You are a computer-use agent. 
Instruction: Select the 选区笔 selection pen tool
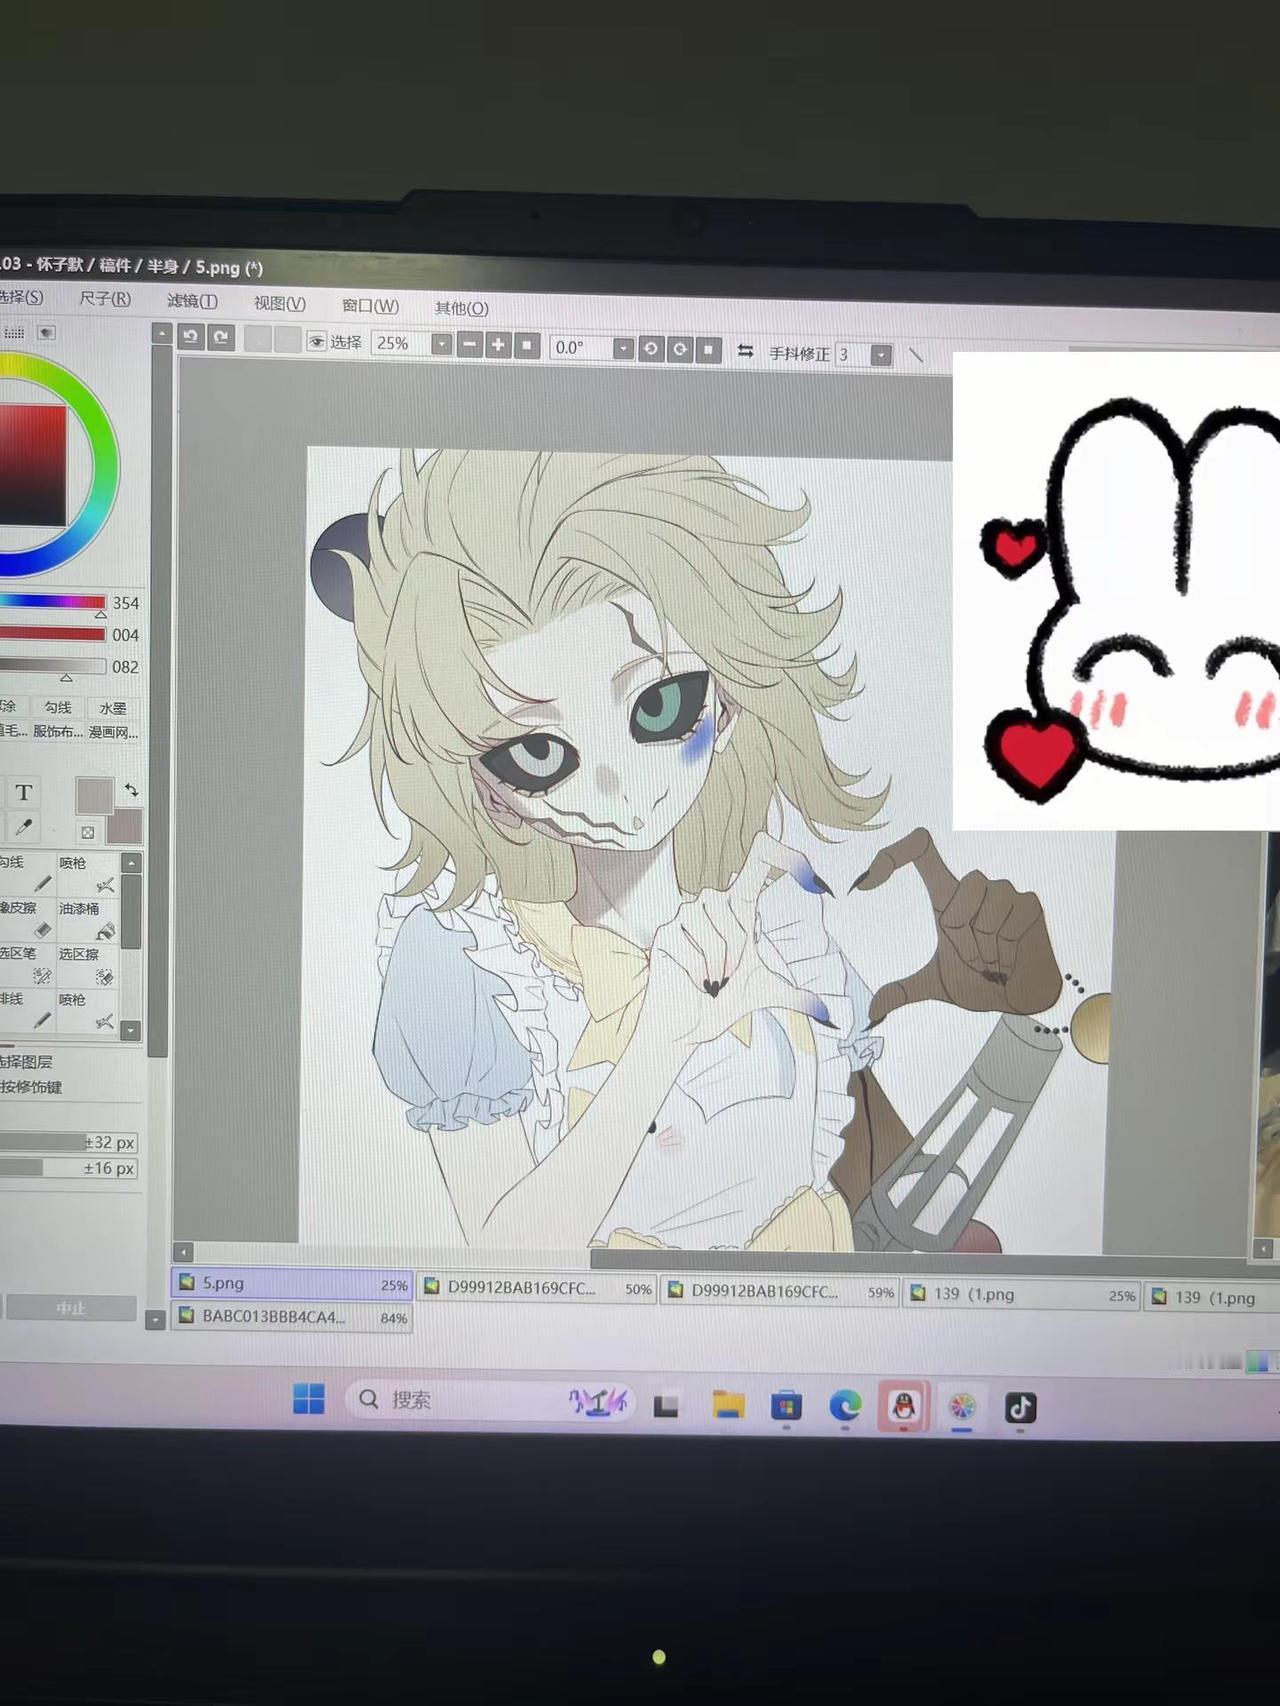(26, 965)
